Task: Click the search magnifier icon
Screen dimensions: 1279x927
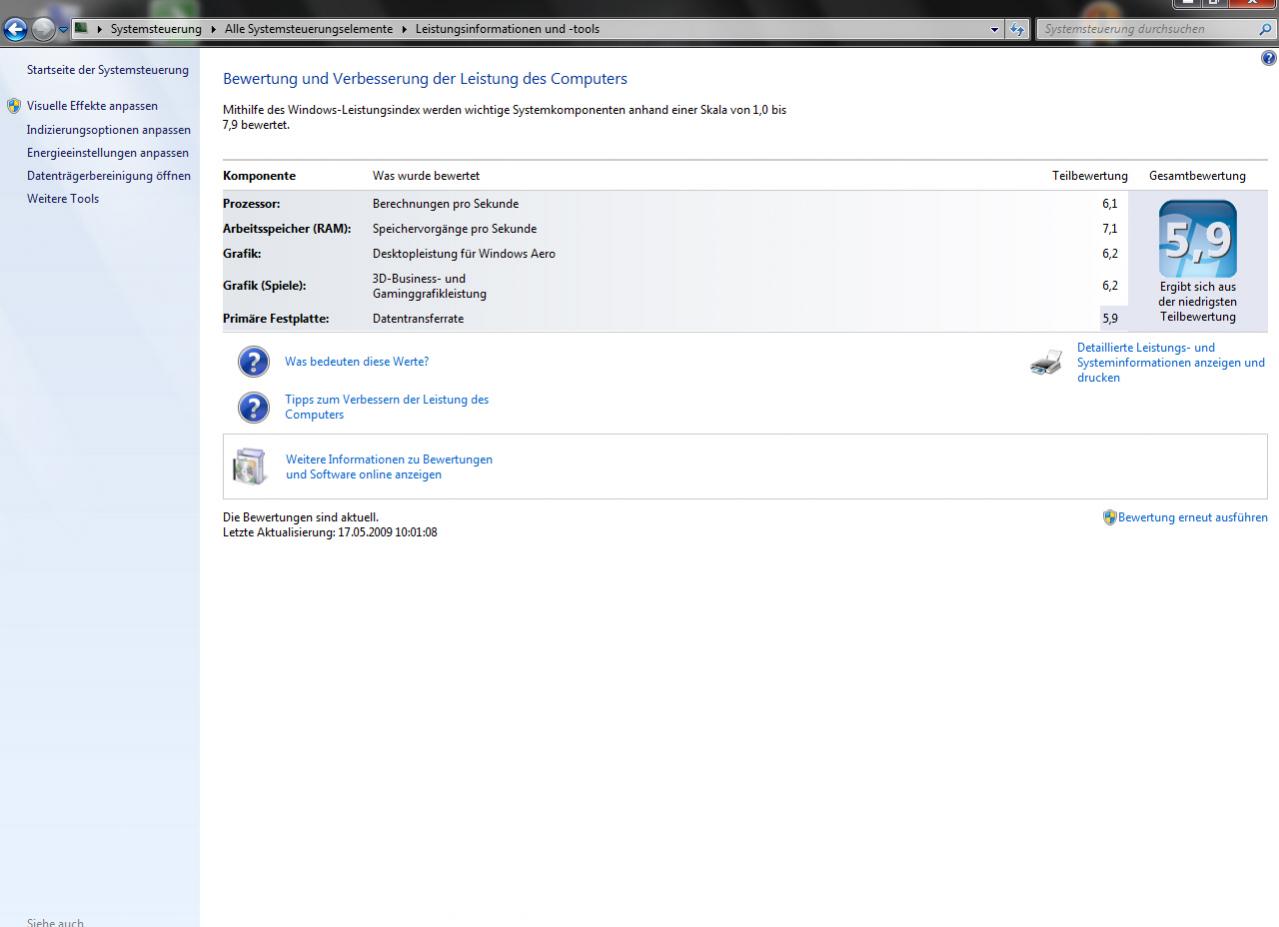Action: tap(1266, 29)
